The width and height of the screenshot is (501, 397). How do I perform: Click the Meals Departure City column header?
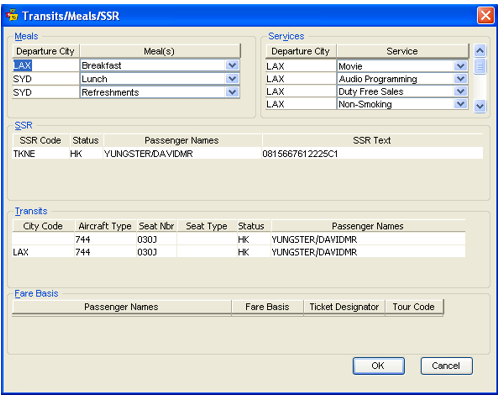pyautogui.click(x=46, y=51)
